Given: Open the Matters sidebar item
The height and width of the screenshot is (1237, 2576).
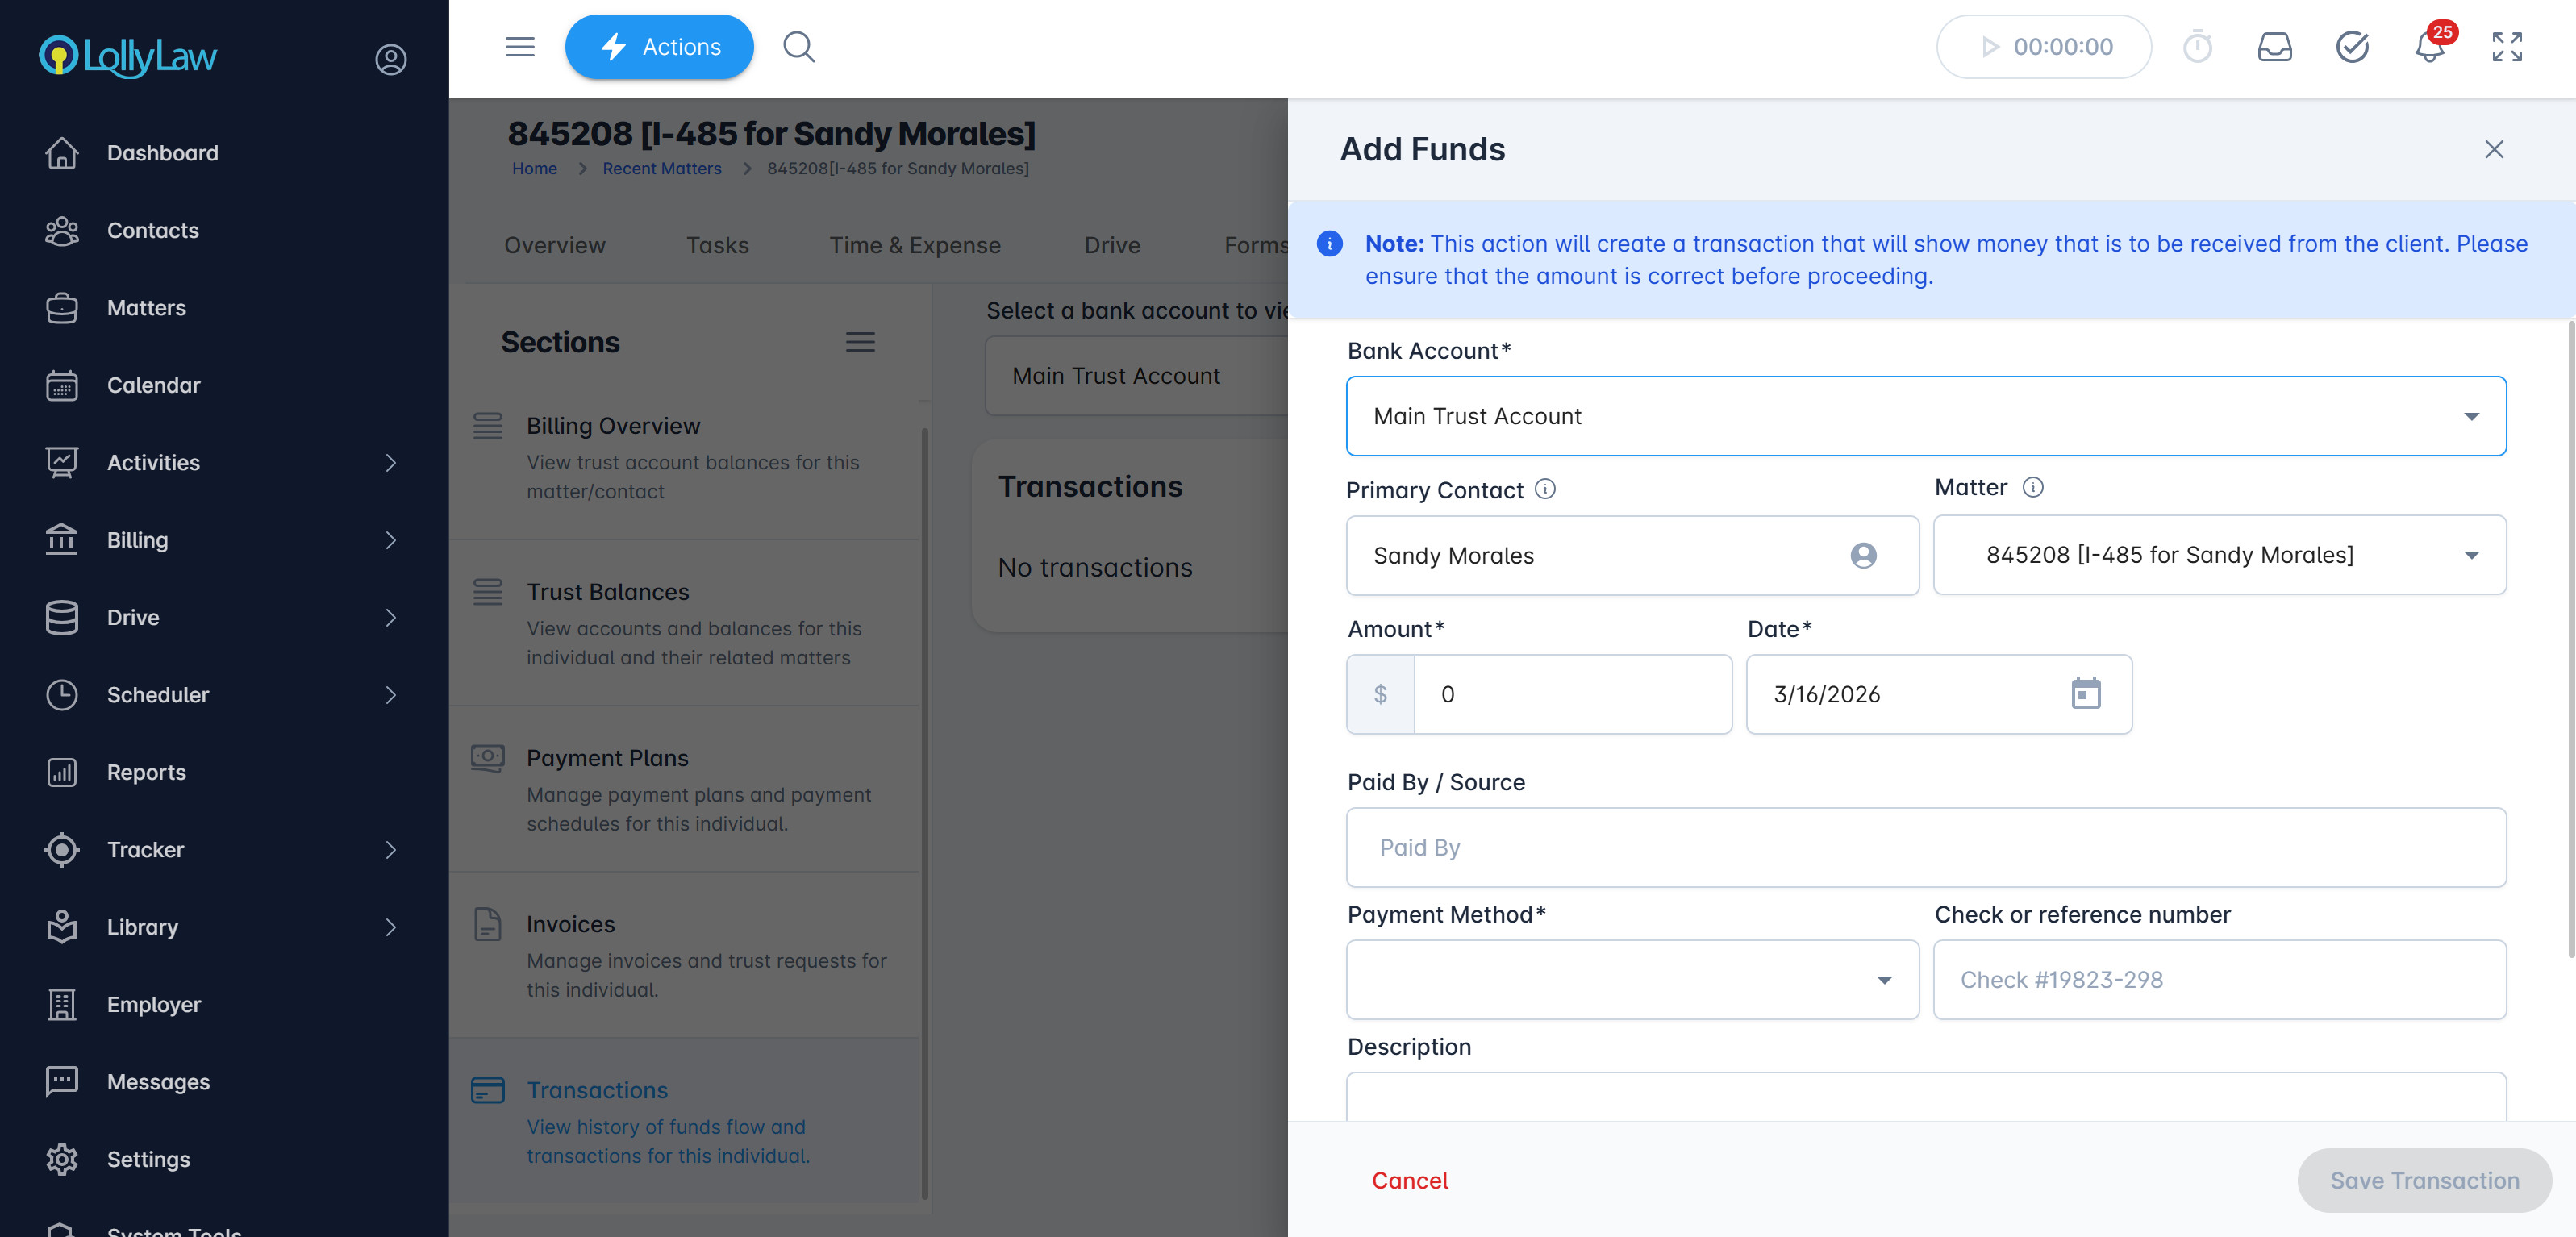Looking at the screenshot, I should 146,308.
